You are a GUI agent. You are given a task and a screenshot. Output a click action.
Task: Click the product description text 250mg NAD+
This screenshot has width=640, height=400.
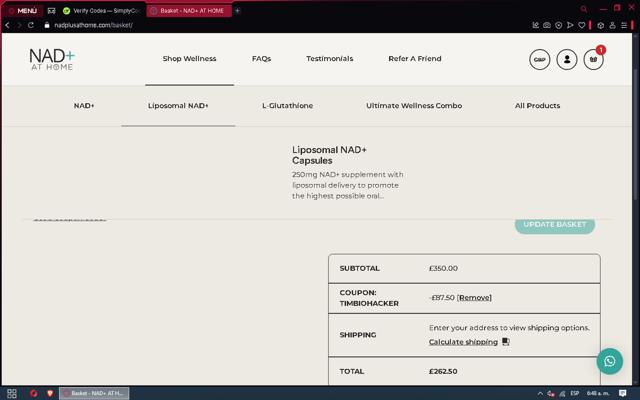tap(347, 185)
